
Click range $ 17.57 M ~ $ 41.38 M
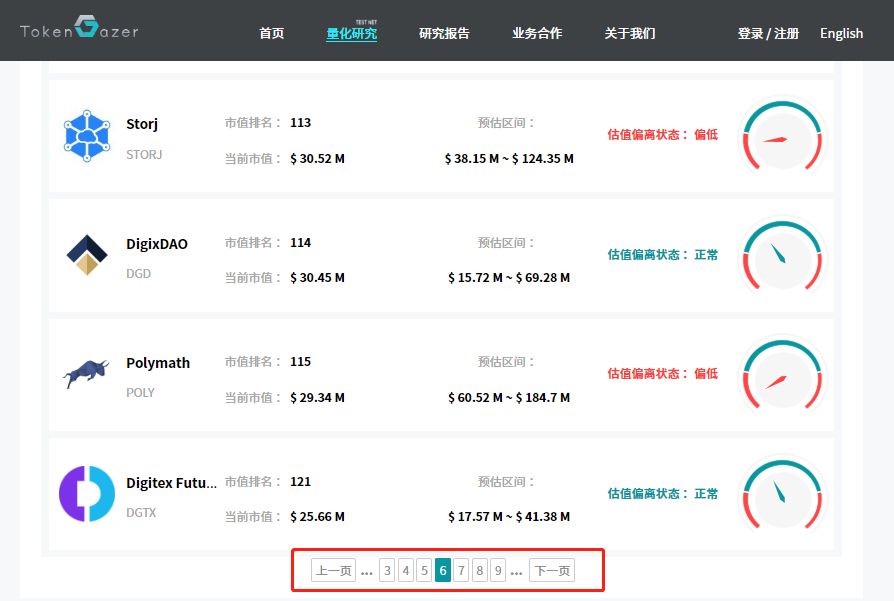(509, 517)
